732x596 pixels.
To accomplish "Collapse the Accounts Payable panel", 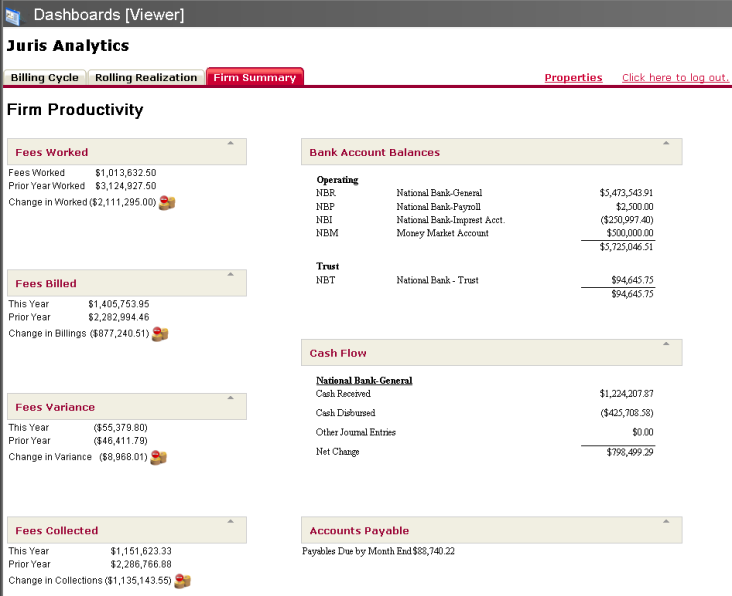I will point(665,521).
